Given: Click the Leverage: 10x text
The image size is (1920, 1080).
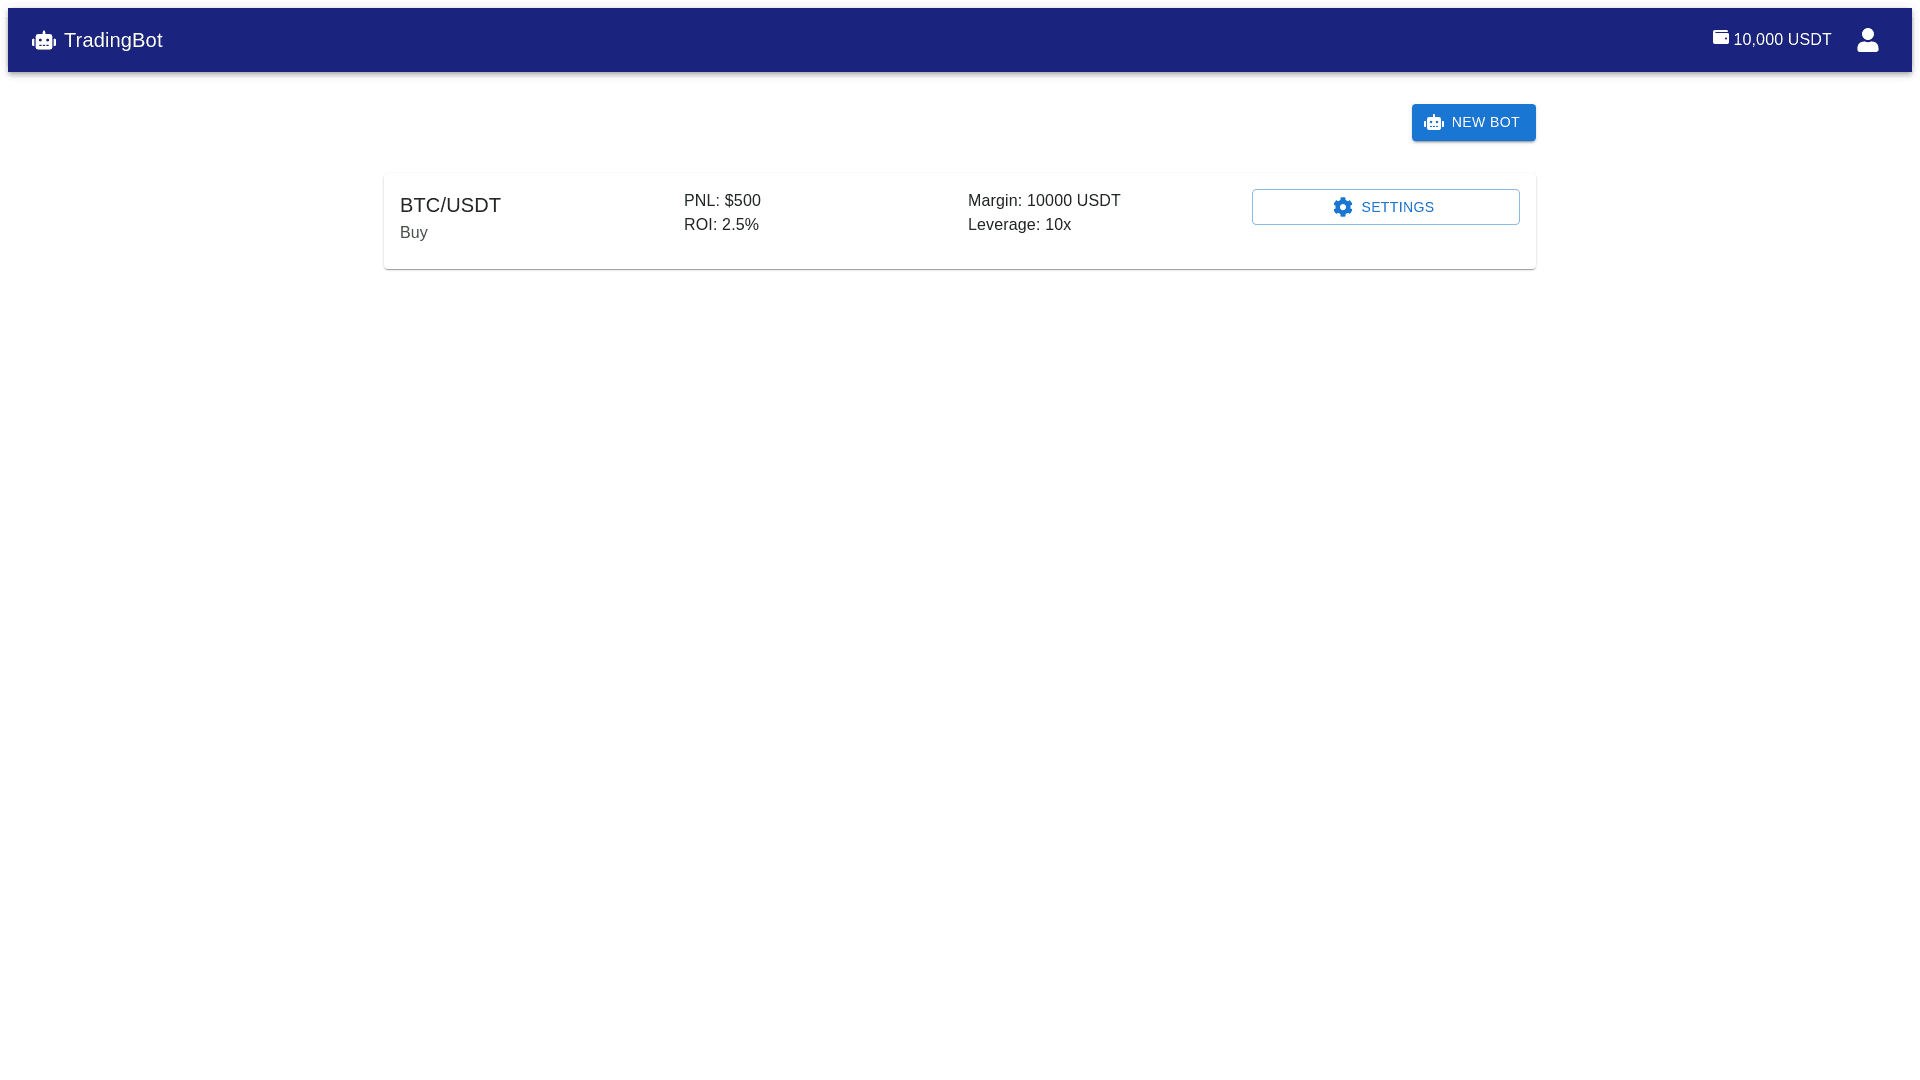Looking at the screenshot, I should 1019,225.
